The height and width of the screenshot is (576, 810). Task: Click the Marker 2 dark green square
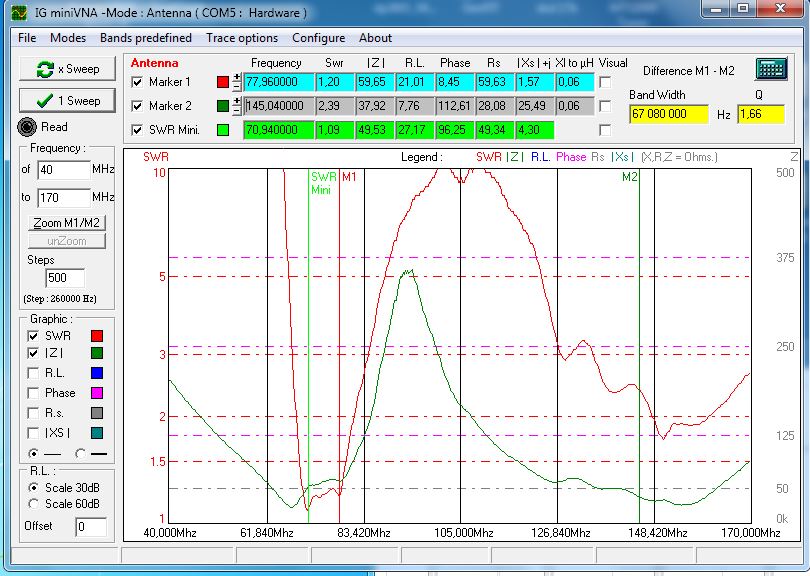click(222, 106)
